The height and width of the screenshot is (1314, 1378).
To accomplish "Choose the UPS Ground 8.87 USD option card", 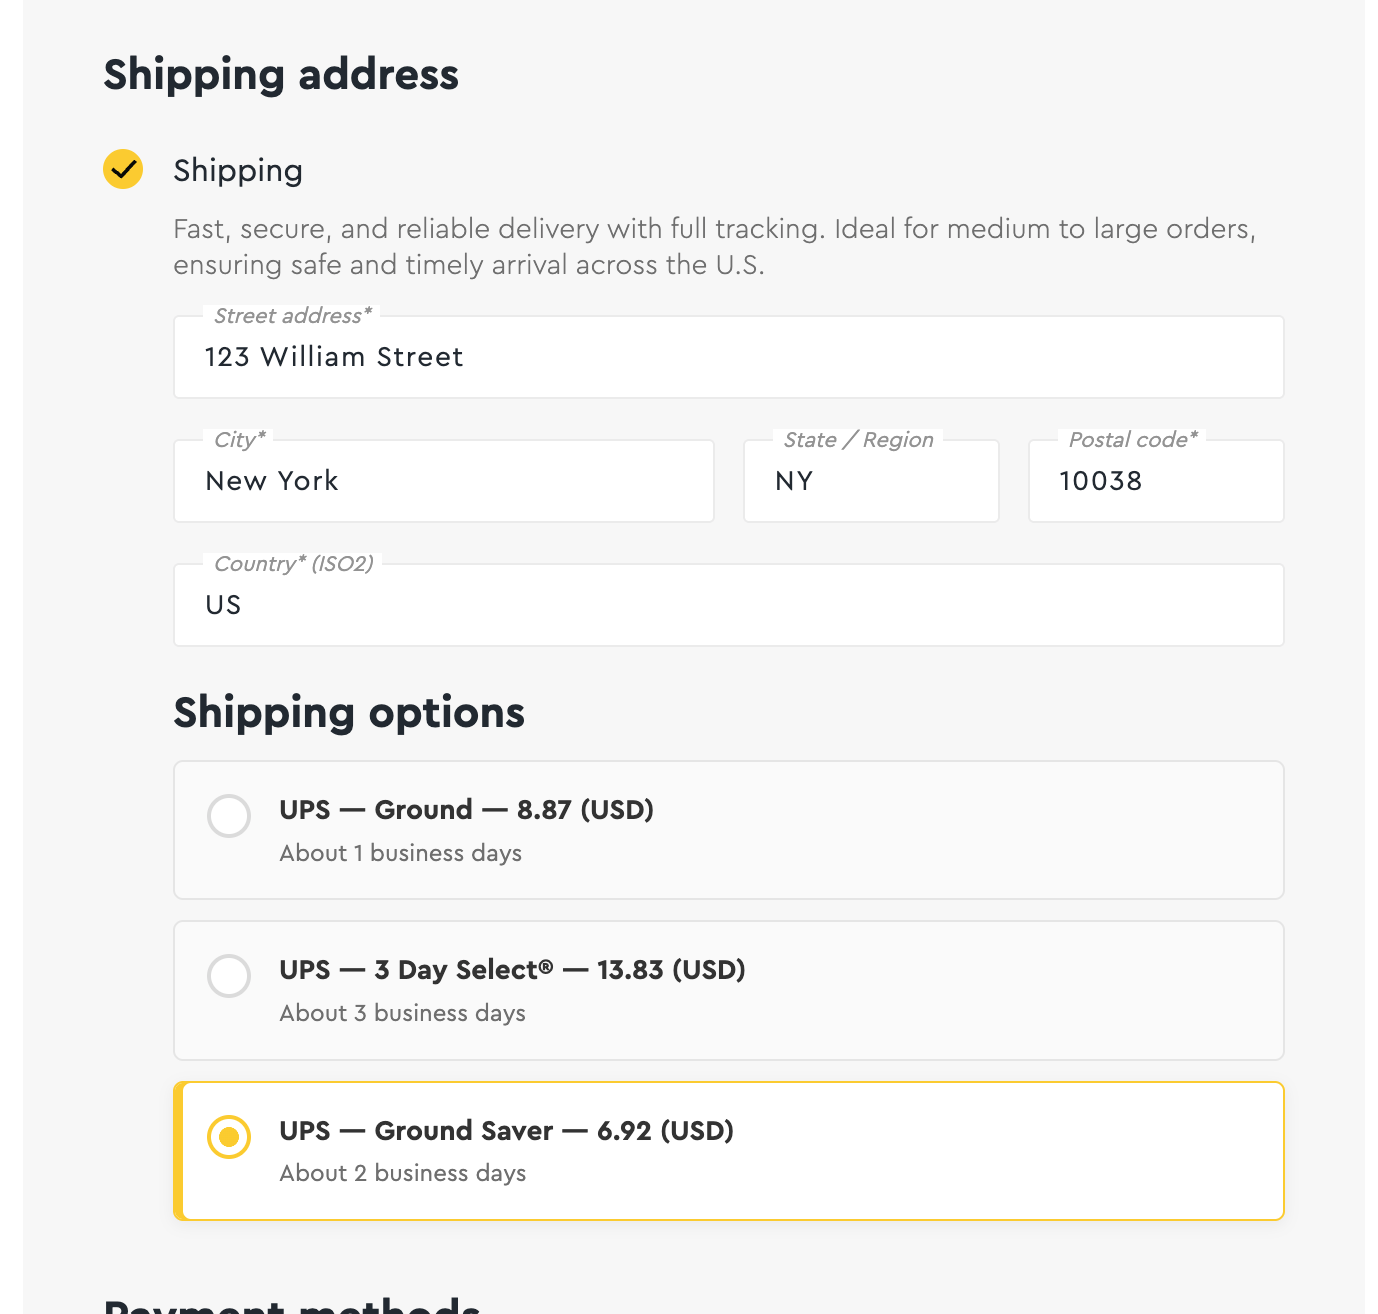I will click(x=728, y=830).
